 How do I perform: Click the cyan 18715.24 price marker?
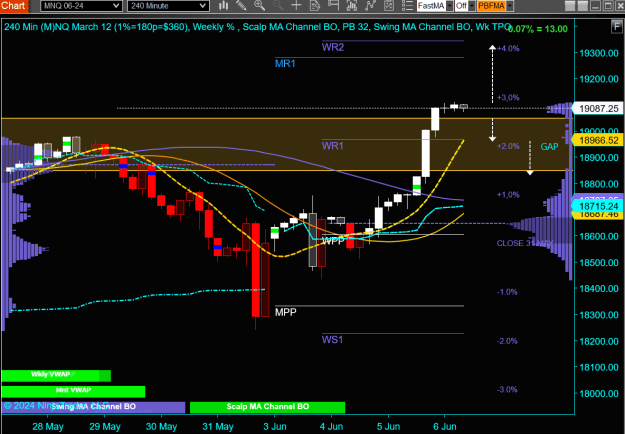[599, 206]
